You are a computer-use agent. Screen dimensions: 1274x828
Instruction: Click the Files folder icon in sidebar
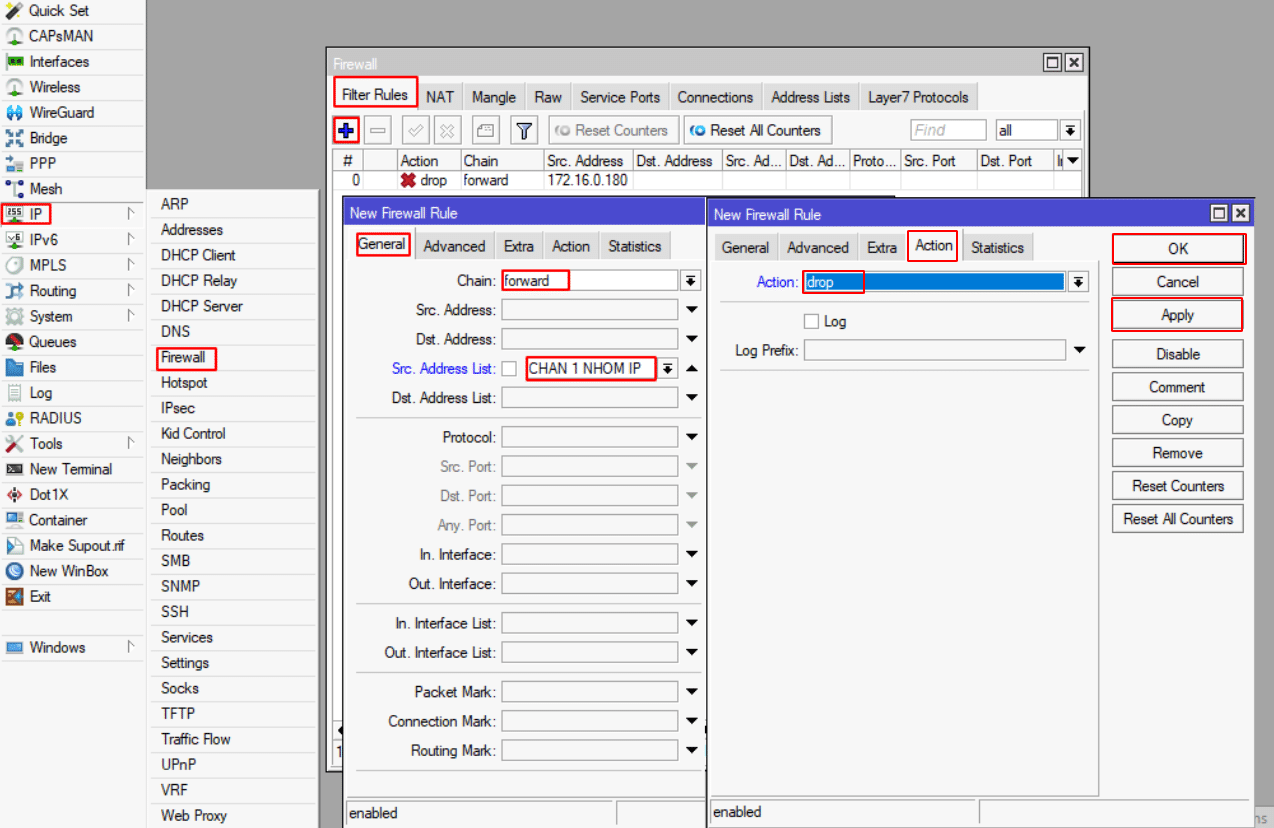[14, 367]
